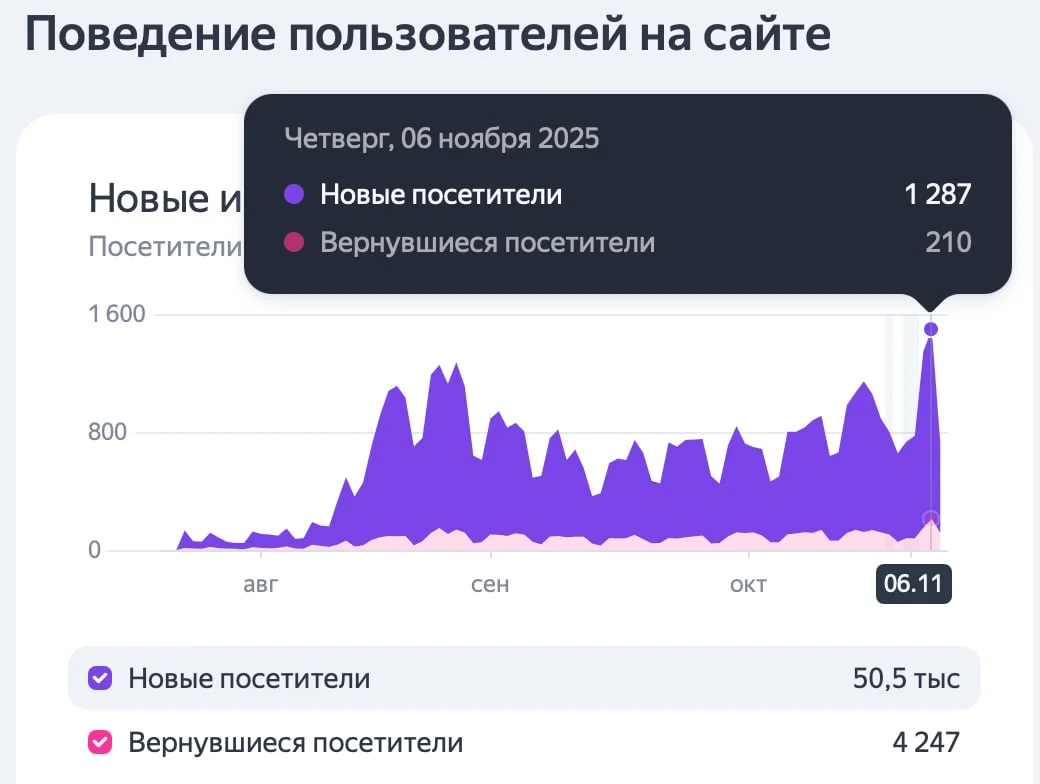This screenshot has width=1040, height=784.
Task: Click the purple dot in the tooltip
Action: tap(294, 194)
